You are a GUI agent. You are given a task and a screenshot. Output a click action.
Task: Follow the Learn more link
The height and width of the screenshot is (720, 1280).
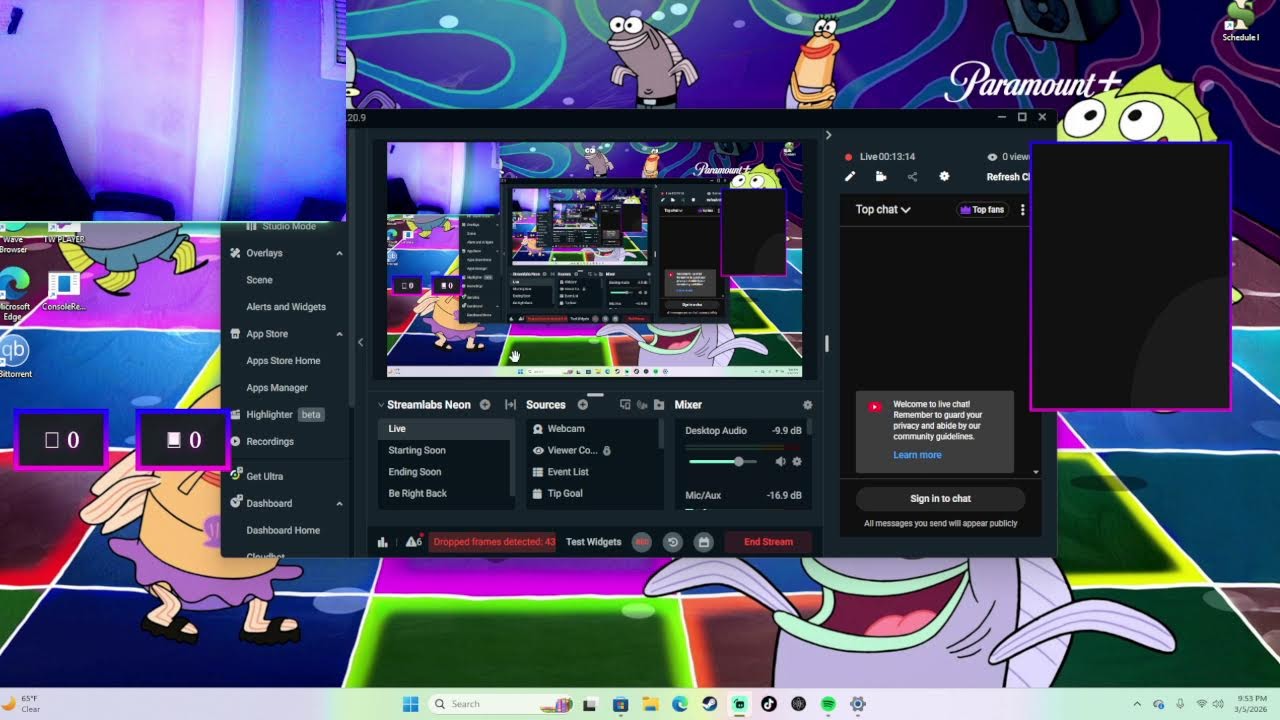917,455
